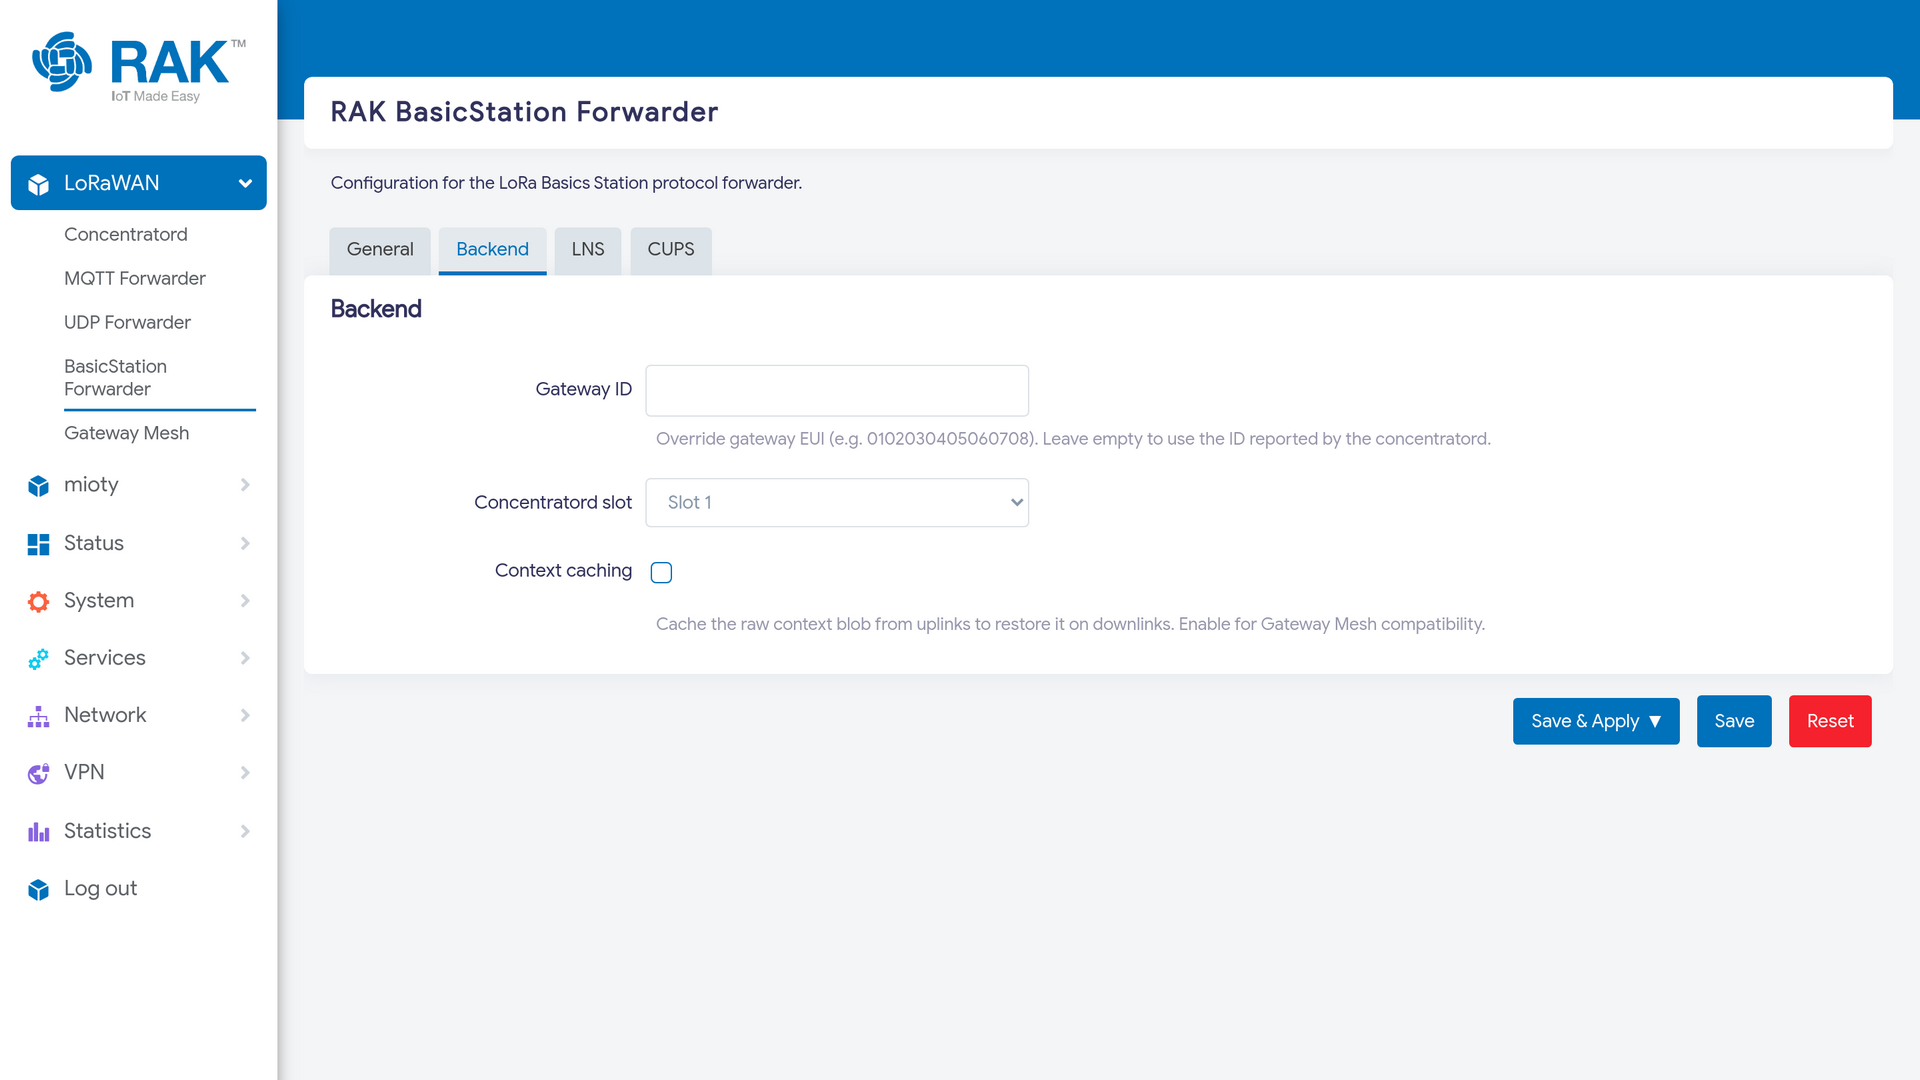The width and height of the screenshot is (1920, 1080).
Task: Expand the mioty menu chevron
Action: (245, 485)
